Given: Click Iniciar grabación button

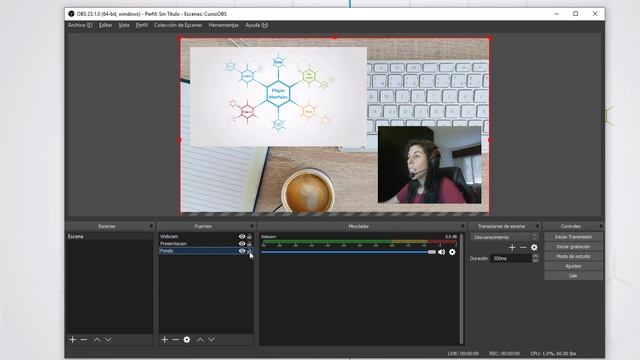Looking at the screenshot, I should 573,247.
